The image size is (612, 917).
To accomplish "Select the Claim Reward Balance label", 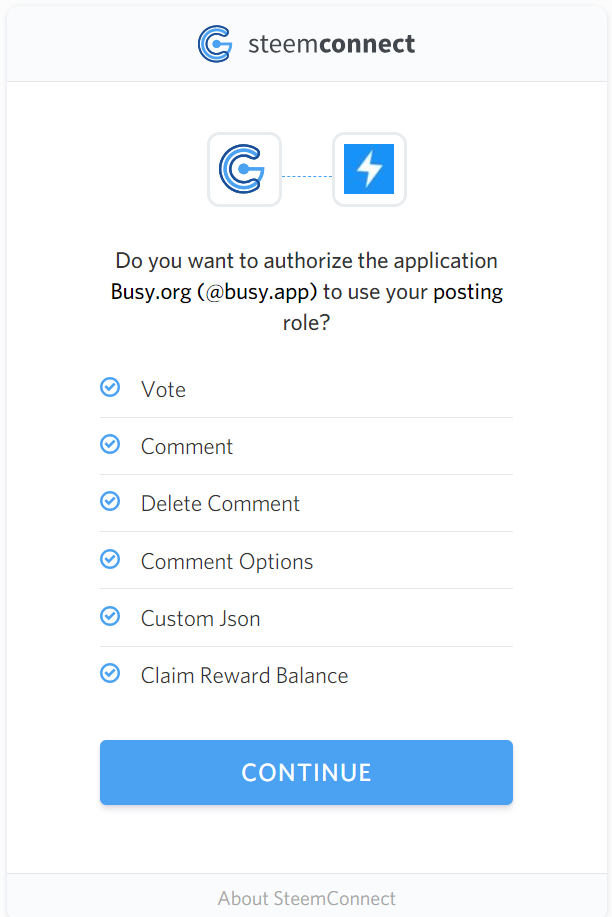I will point(245,675).
